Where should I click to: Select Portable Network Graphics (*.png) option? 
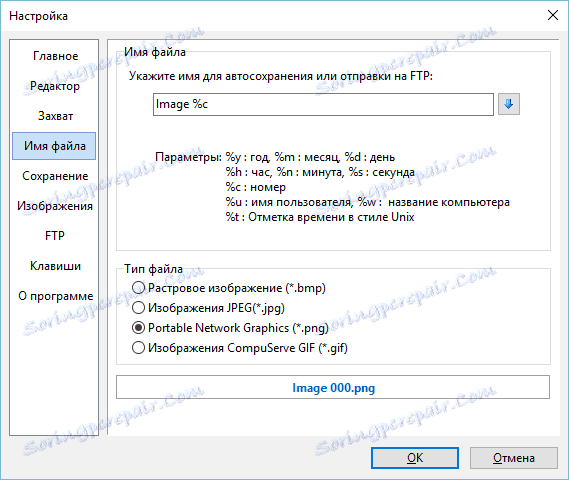pyautogui.click(x=230, y=328)
